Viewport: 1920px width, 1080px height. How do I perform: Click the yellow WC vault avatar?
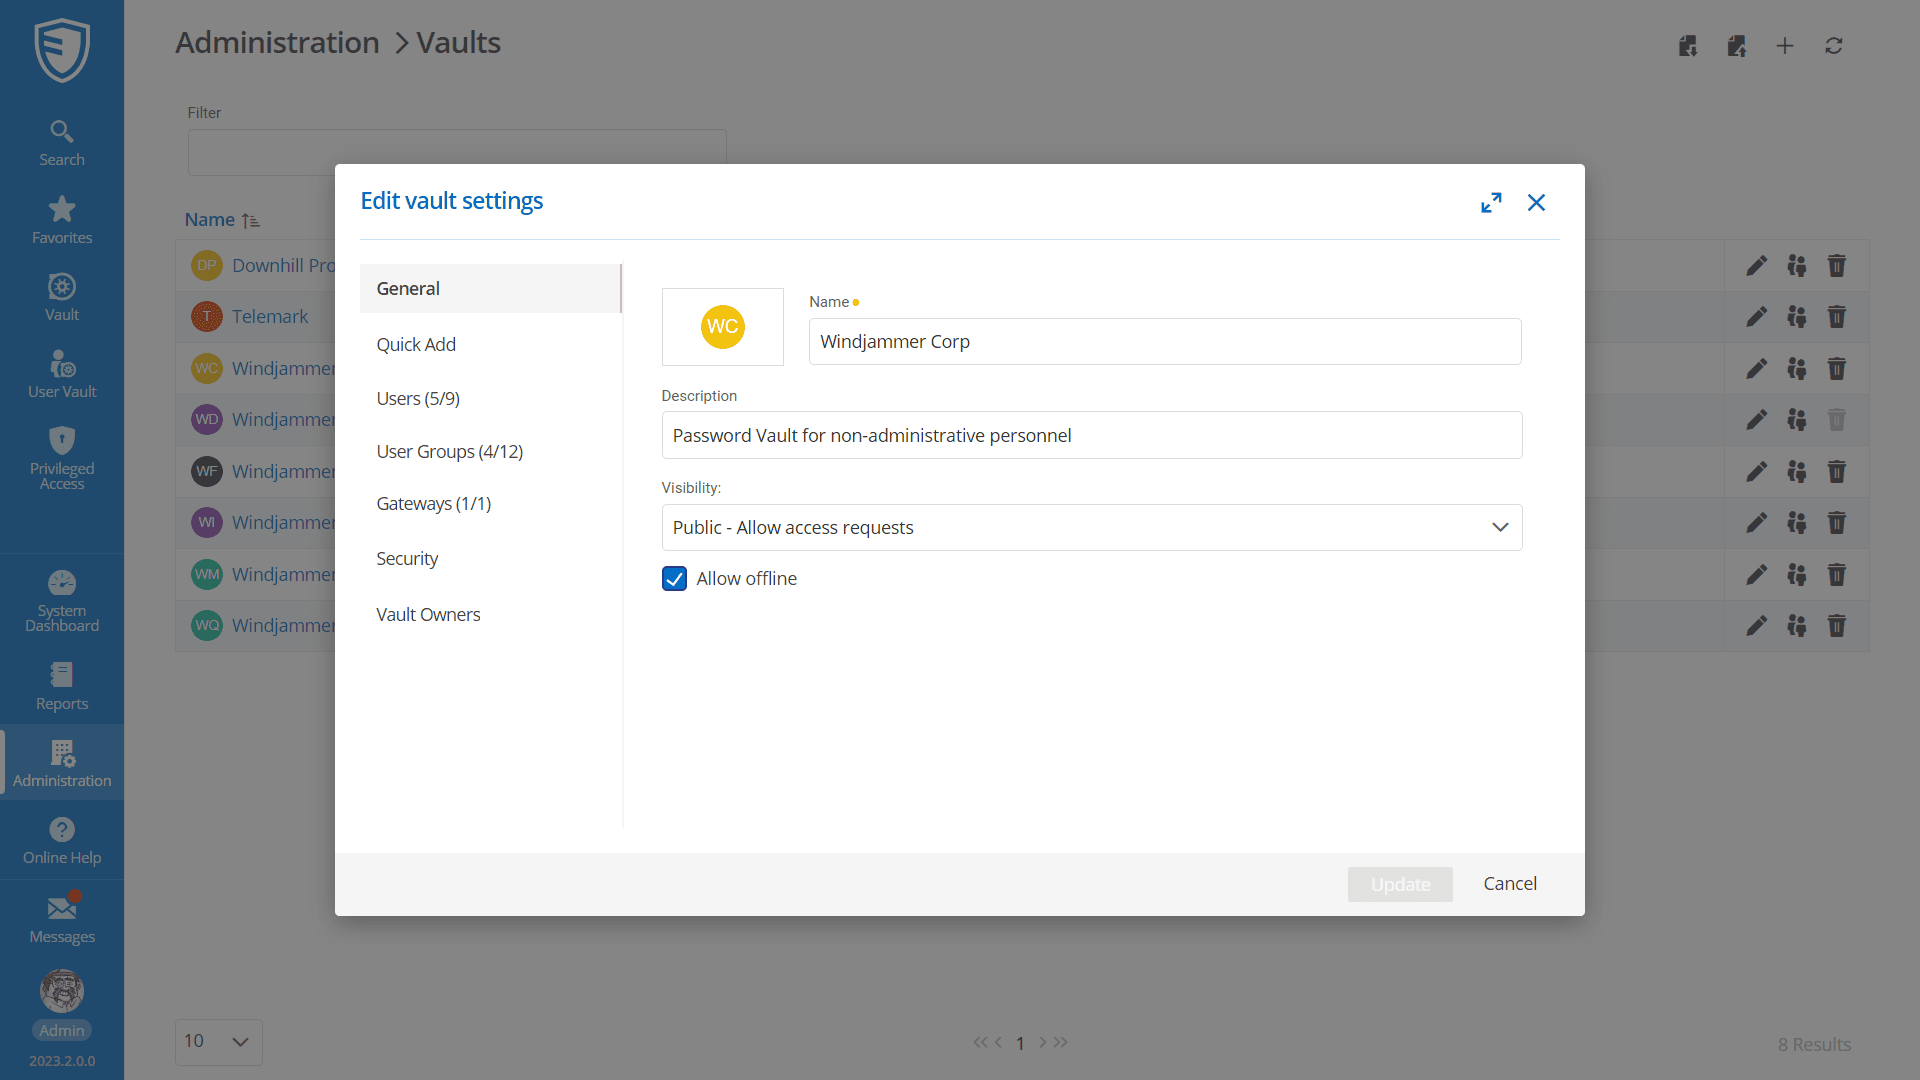(x=722, y=327)
